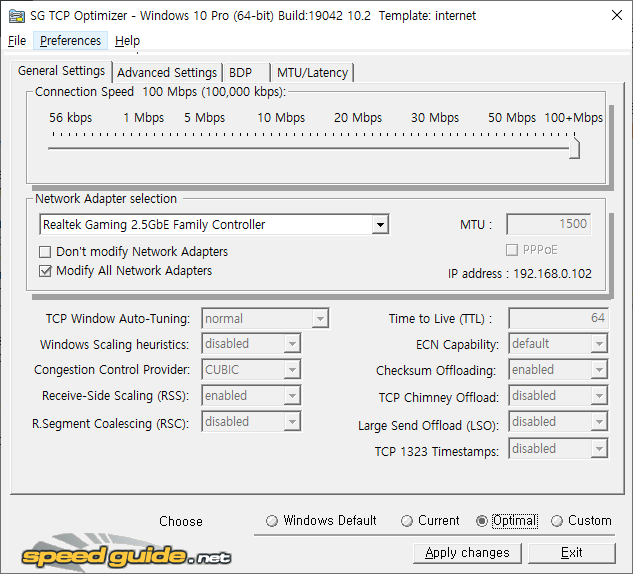The image size is (633, 574).
Task: Click the Congestion Control Provider label
Action: coord(112,370)
